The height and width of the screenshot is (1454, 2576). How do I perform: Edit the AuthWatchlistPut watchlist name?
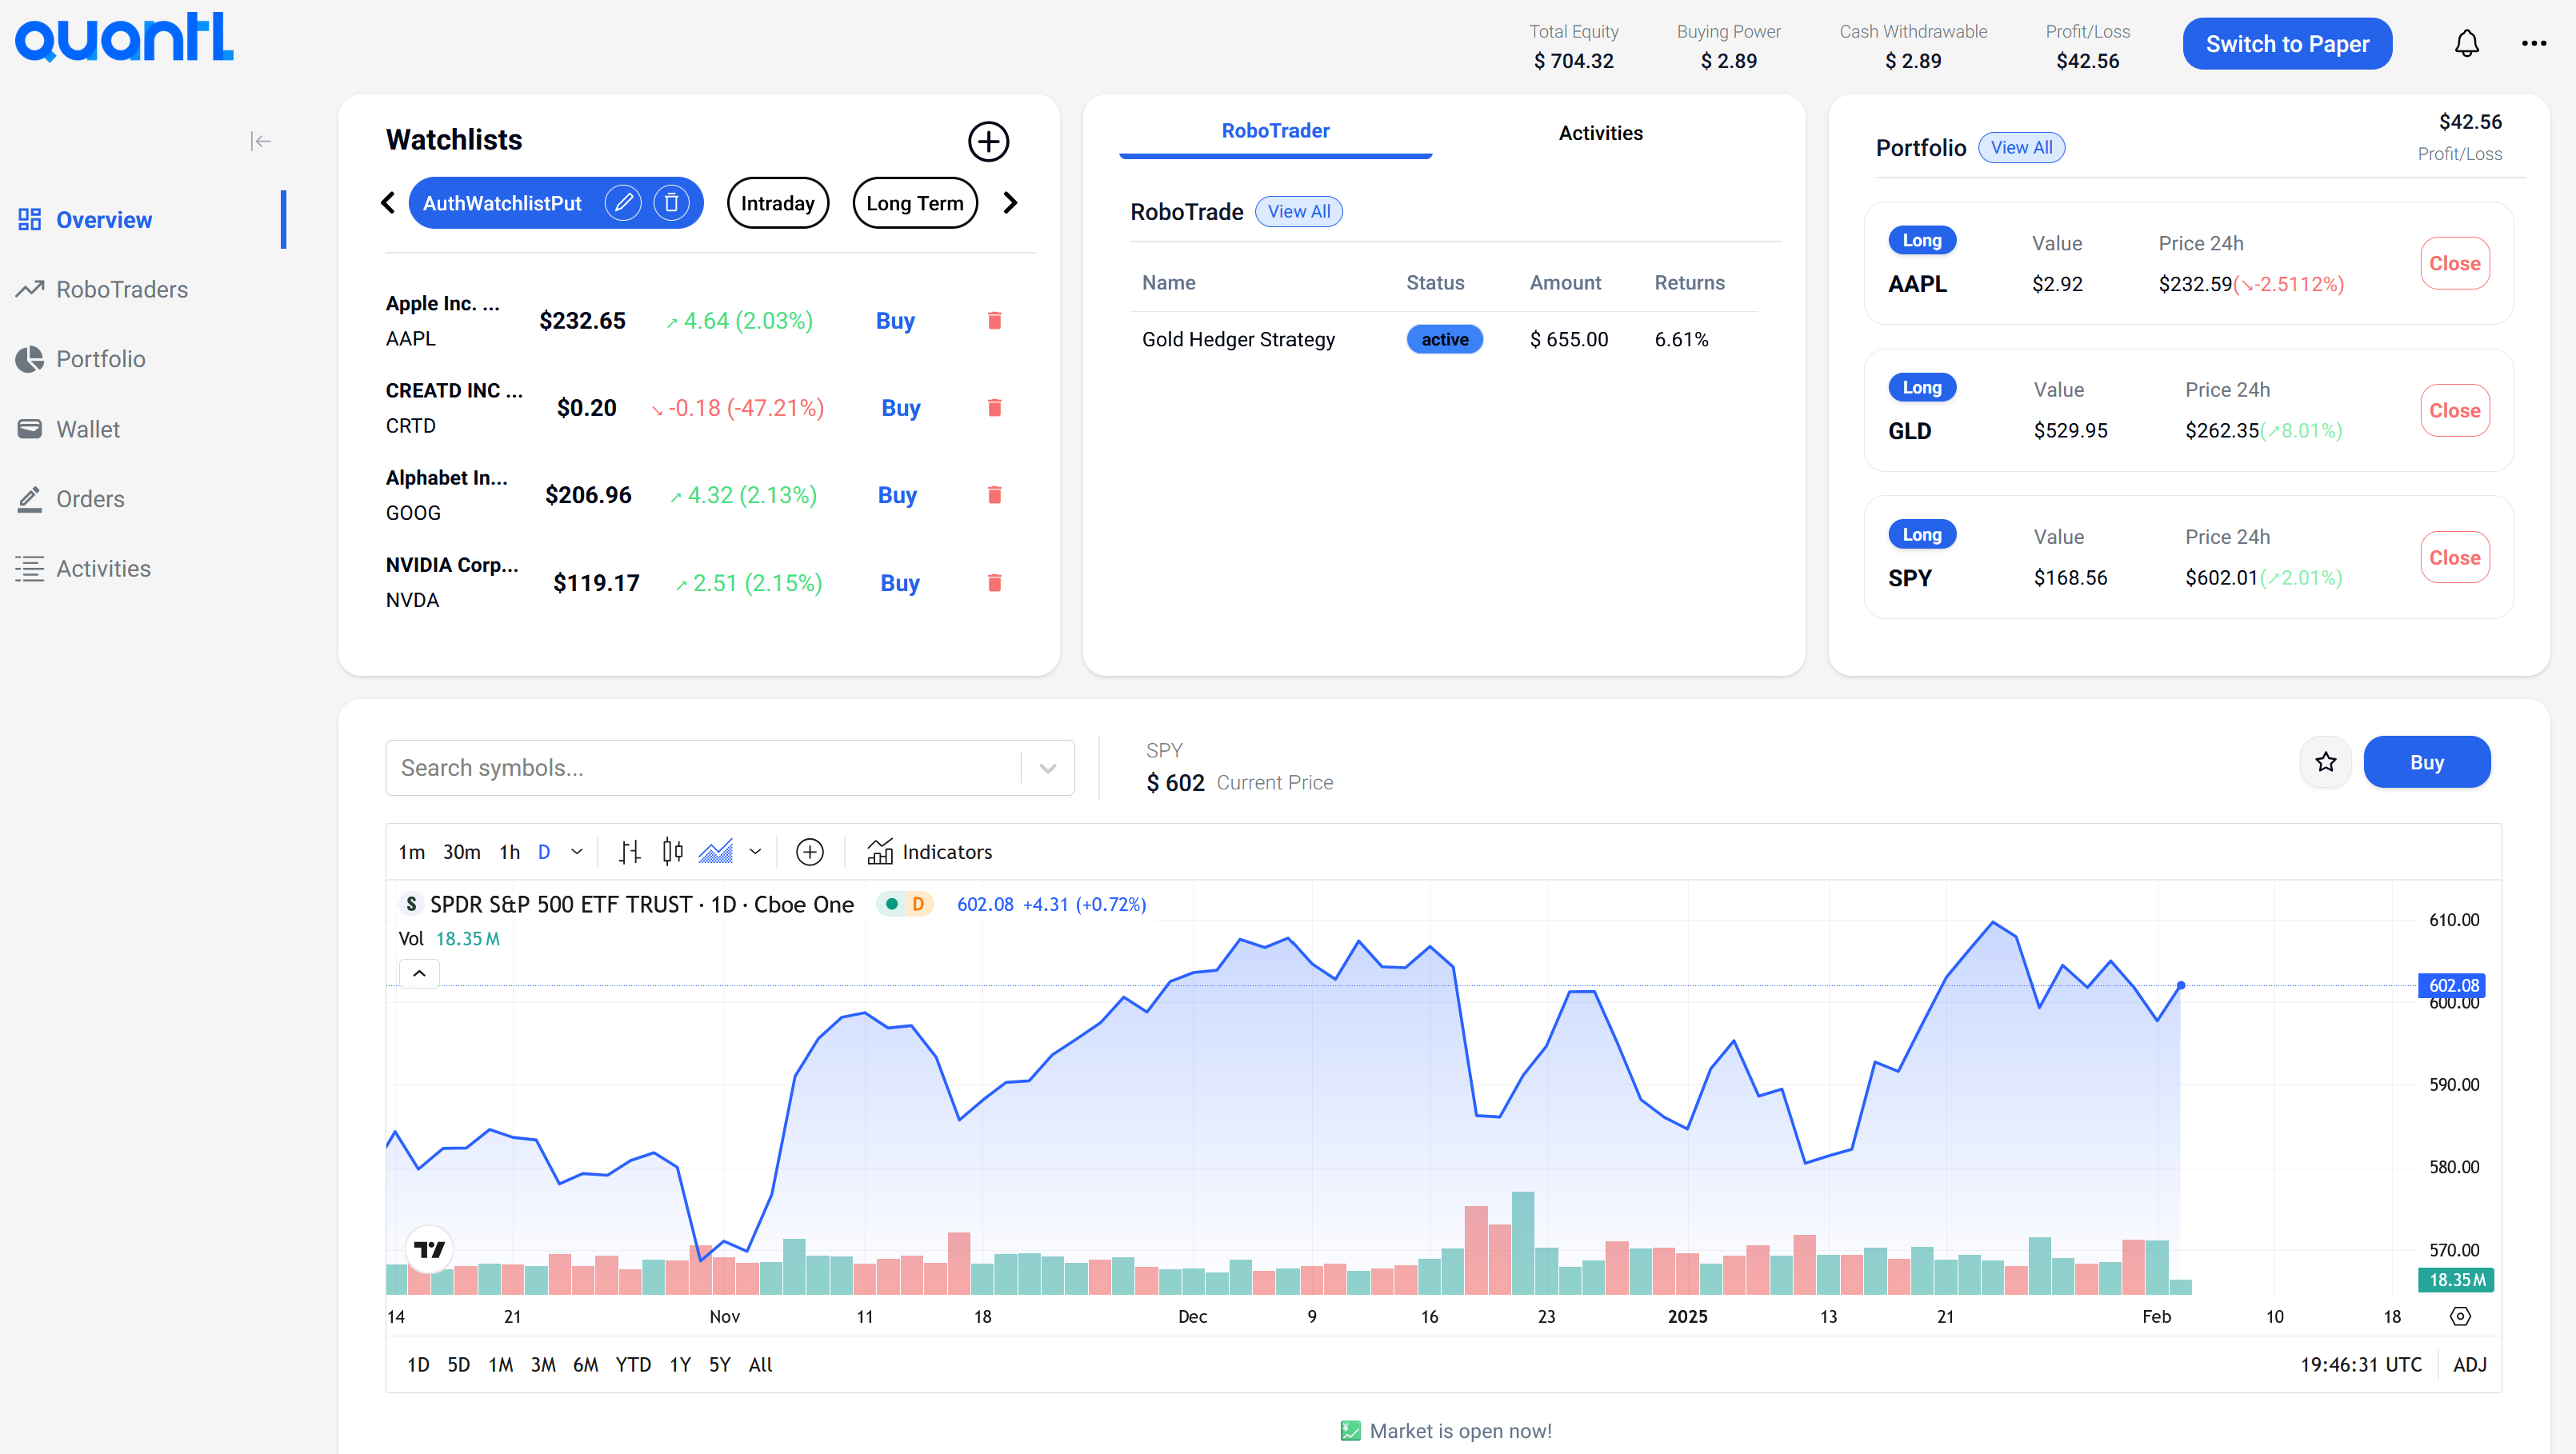pyautogui.click(x=623, y=203)
